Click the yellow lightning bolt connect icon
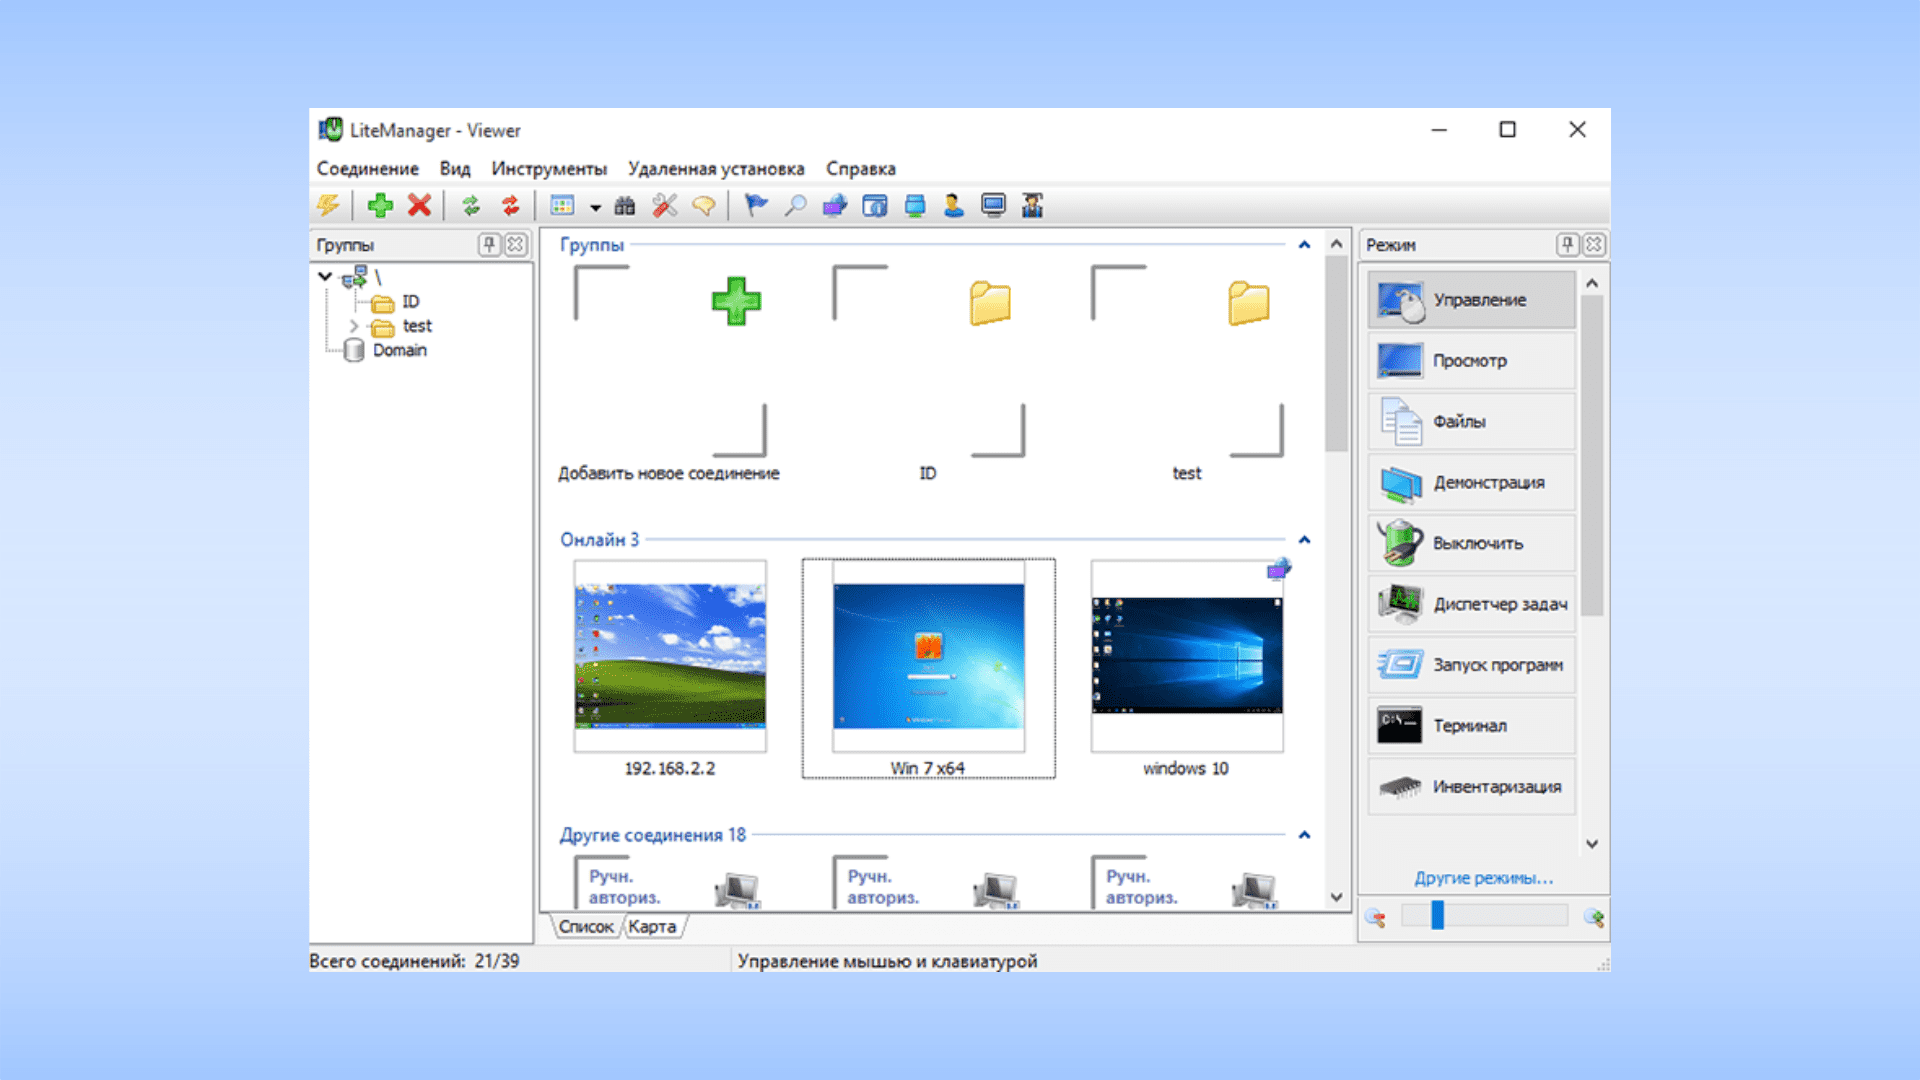The image size is (1920, 1080). [329, 206]
